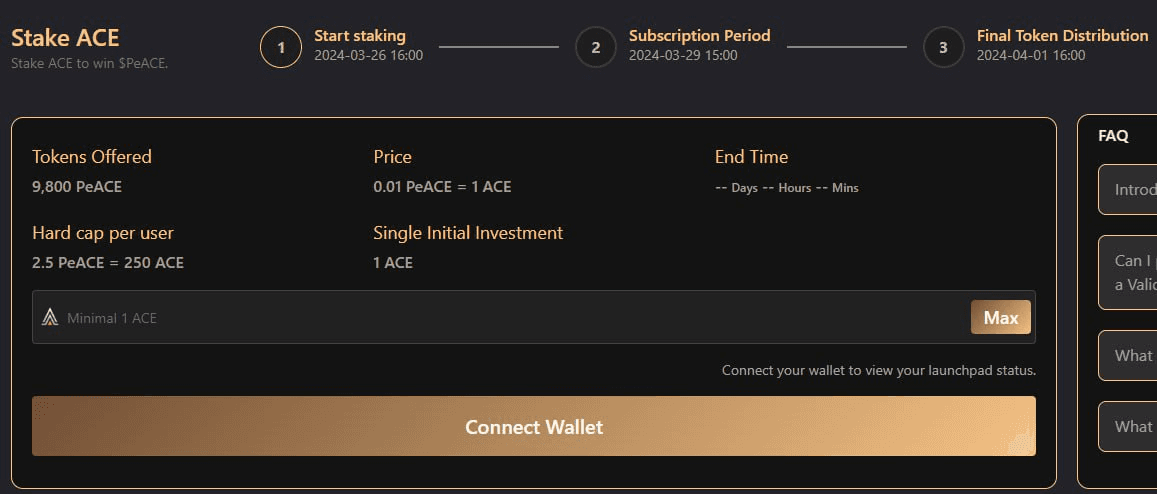Image resolution: width=1157 pixels, height=494 pixels.
Task: Select step 2 circle for Subscription Period
Action: [x=595, y=47]
